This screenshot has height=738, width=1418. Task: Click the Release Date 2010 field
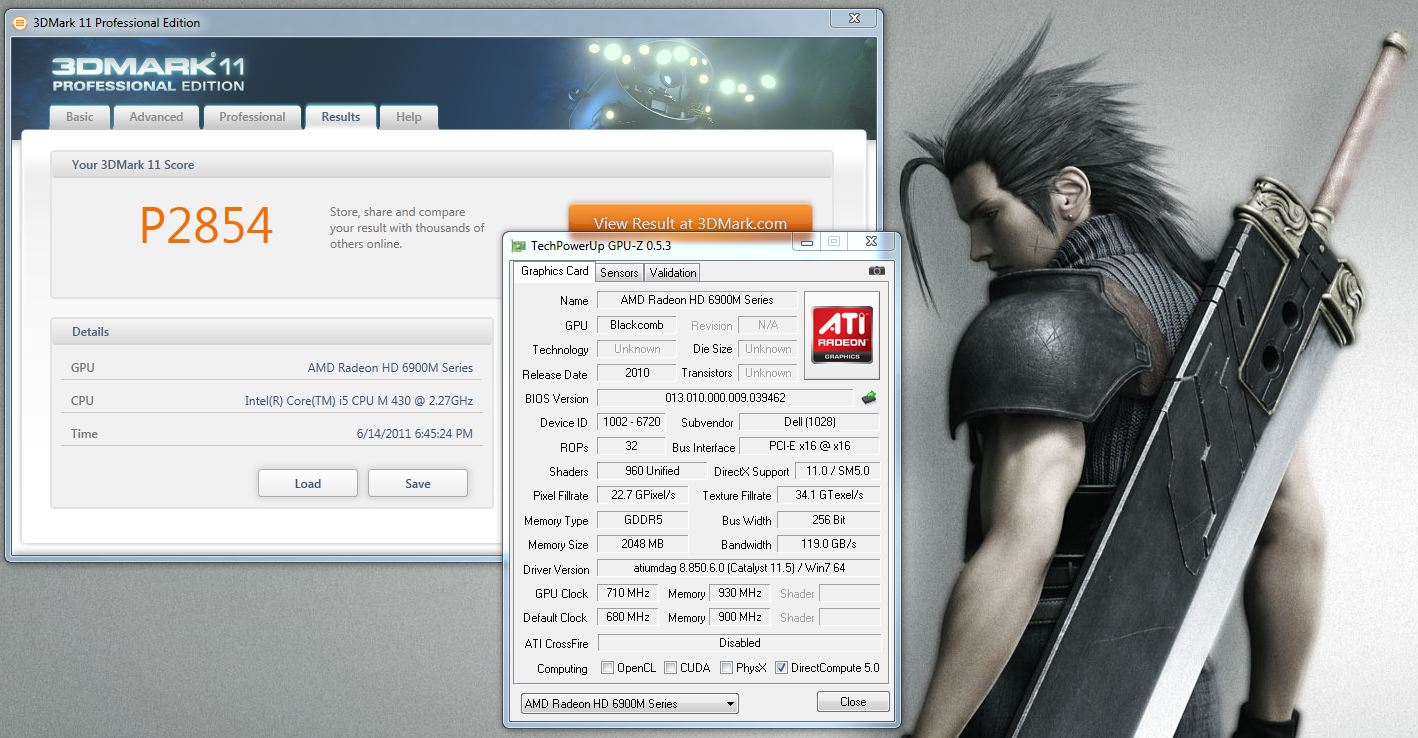point(636,373)
